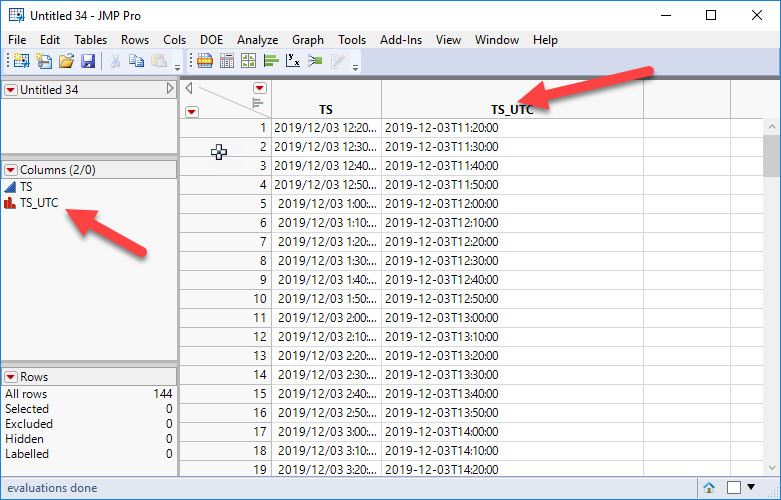Click the Copy toolbar icon
This screenshot has height=500, width=781.
click(136, 61)
